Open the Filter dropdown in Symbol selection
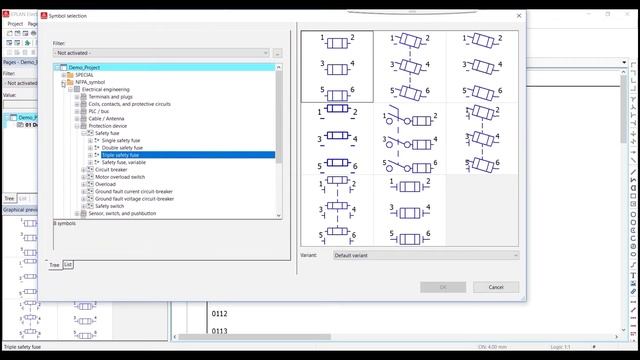 click(161, 53)
